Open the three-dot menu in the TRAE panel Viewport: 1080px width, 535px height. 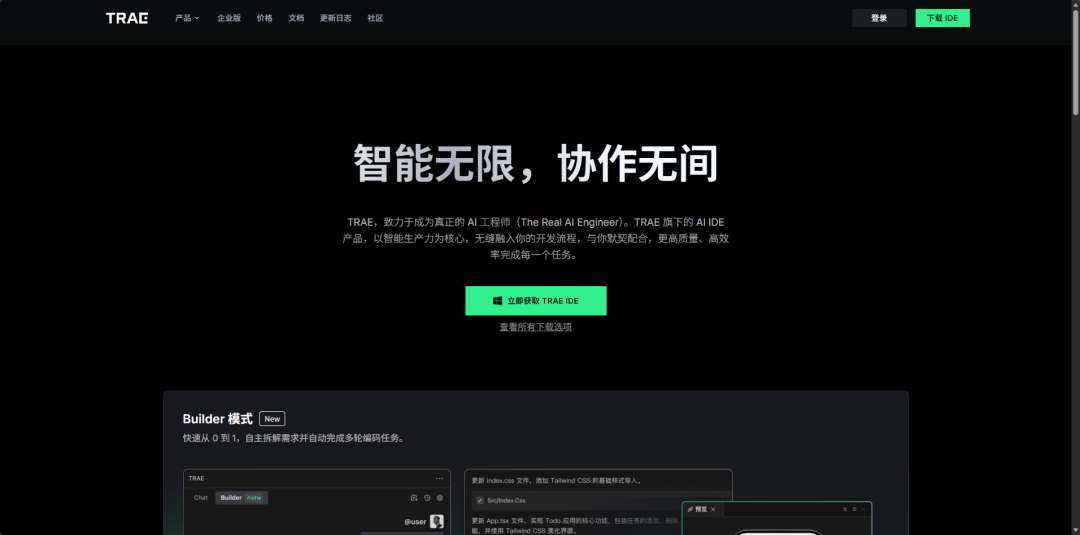(439, 479)
